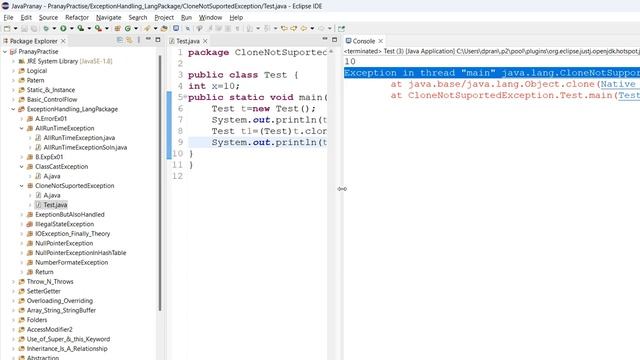This screenshot has height=360, width=640.
Task: Open Package Explorer View Menu dots
Action: click(139, 40)
